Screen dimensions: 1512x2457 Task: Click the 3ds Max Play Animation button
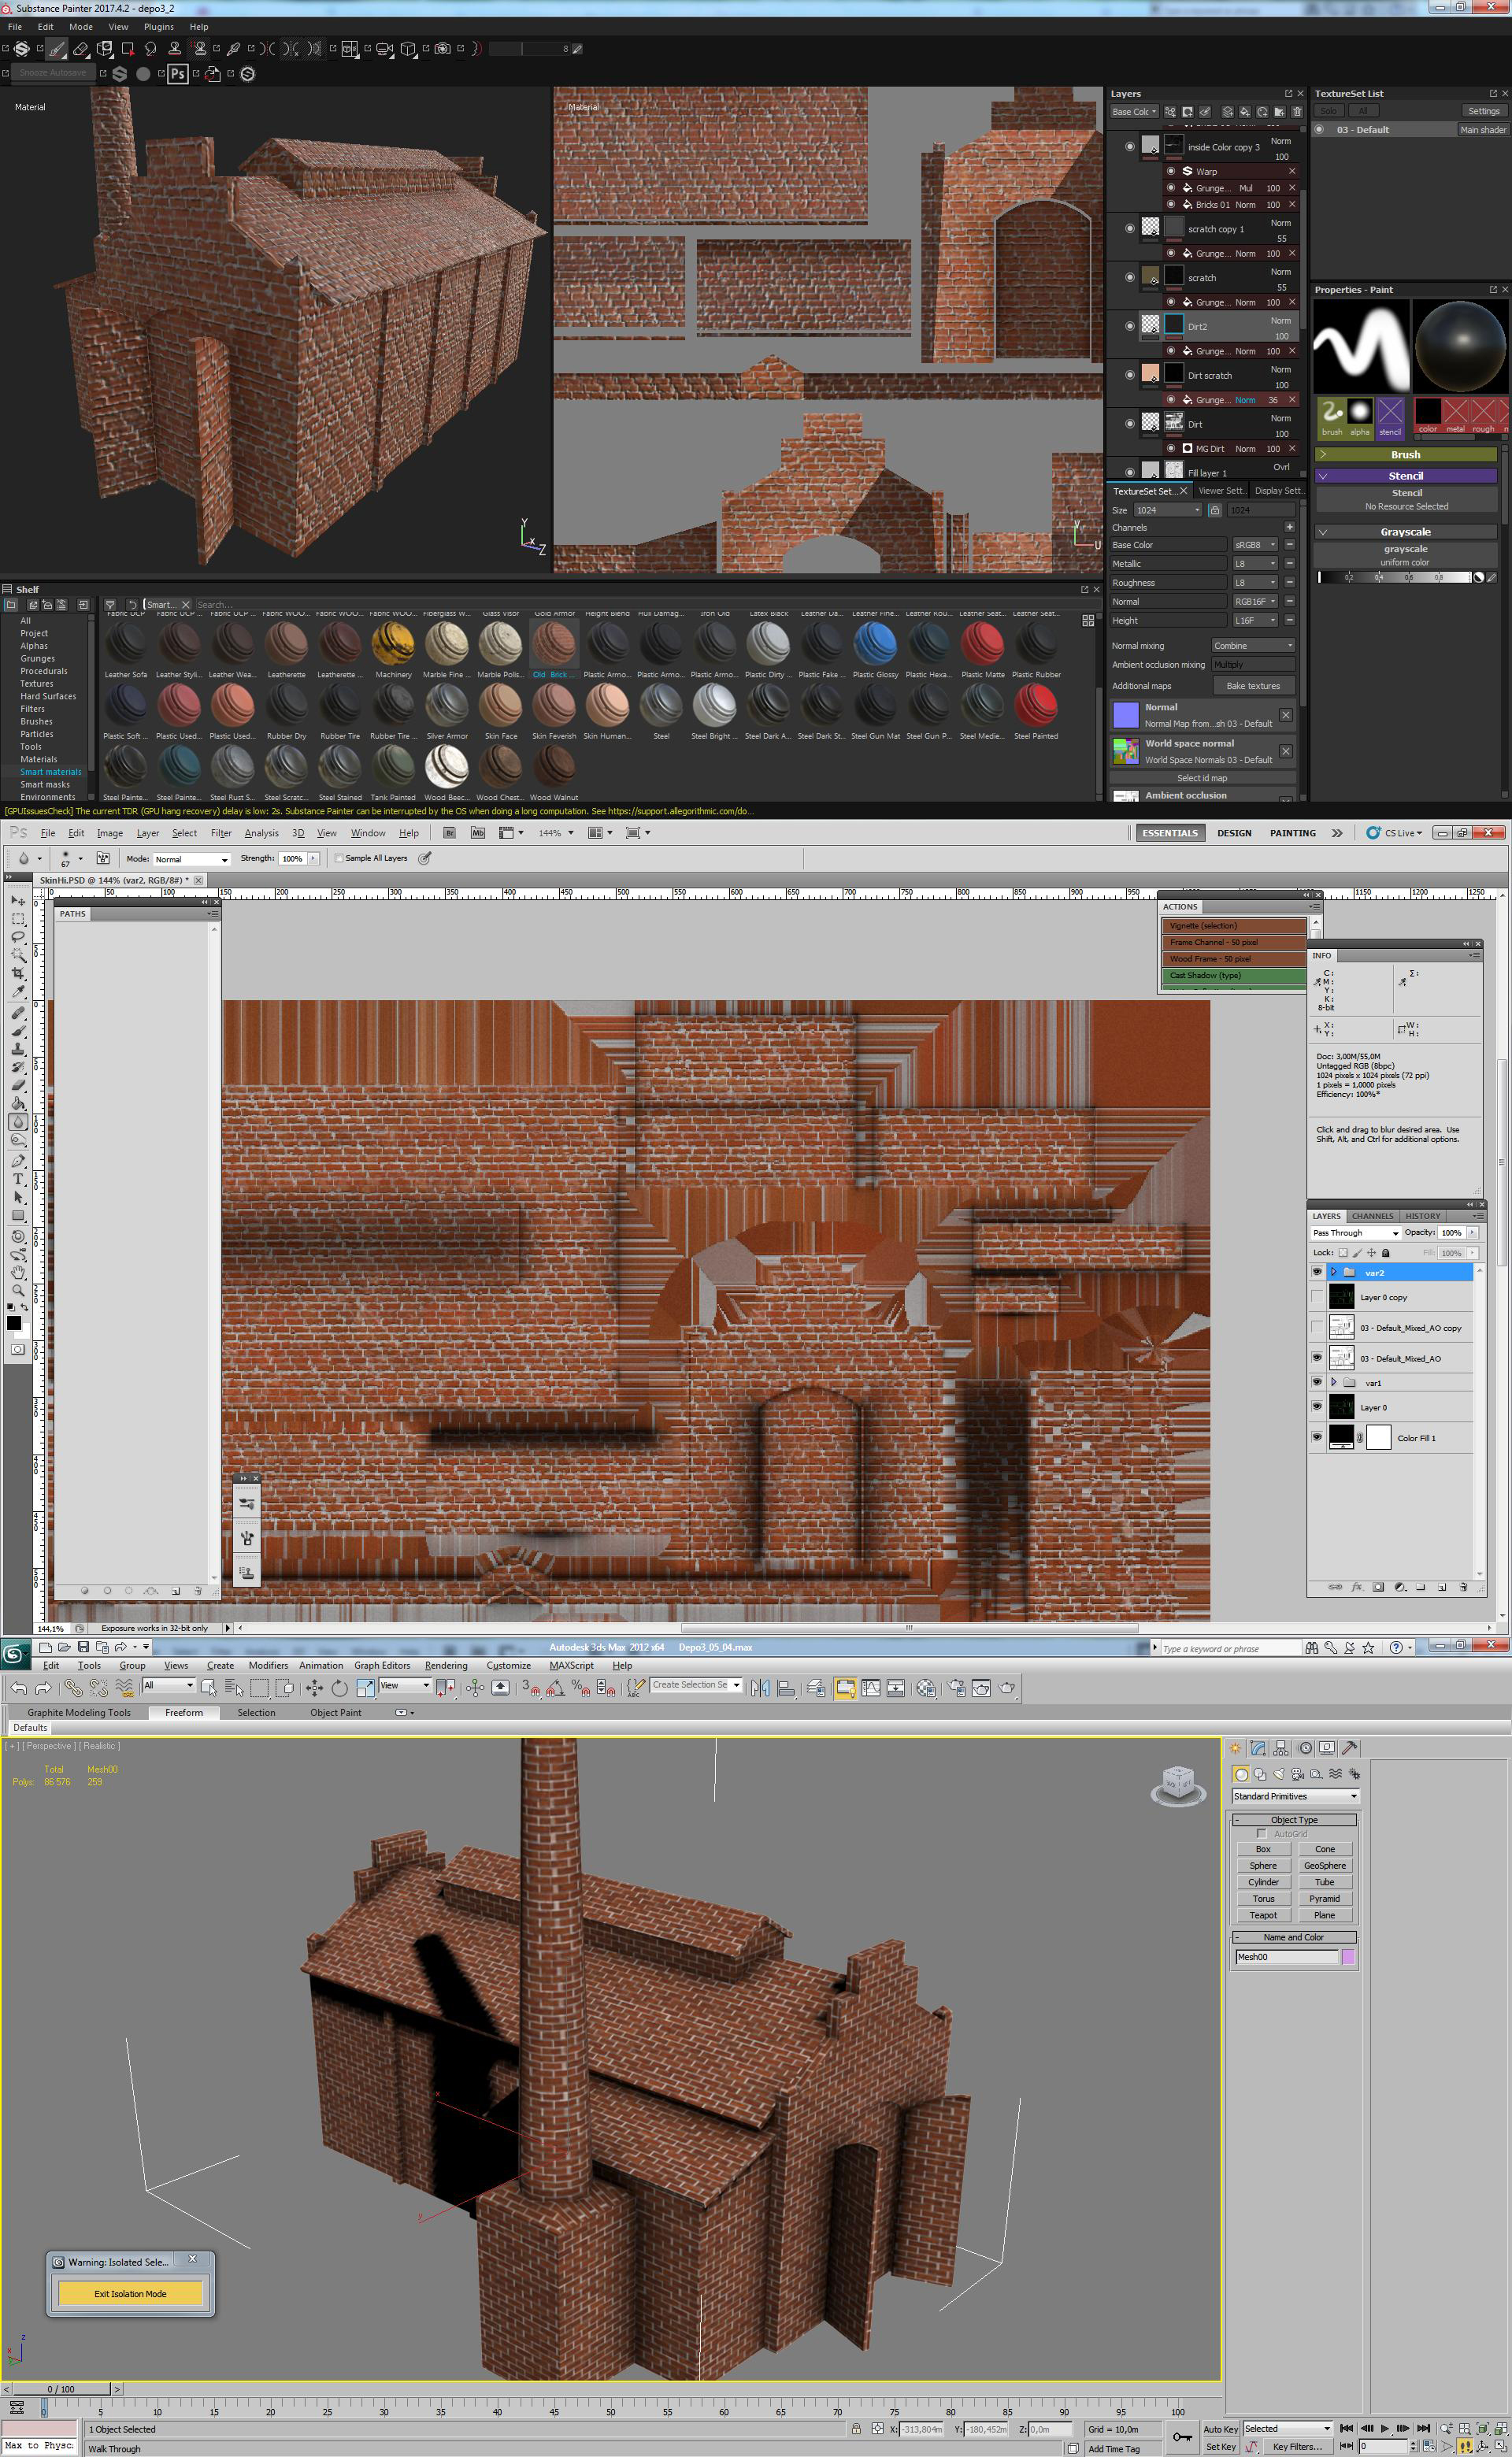click(1384, 2428)
